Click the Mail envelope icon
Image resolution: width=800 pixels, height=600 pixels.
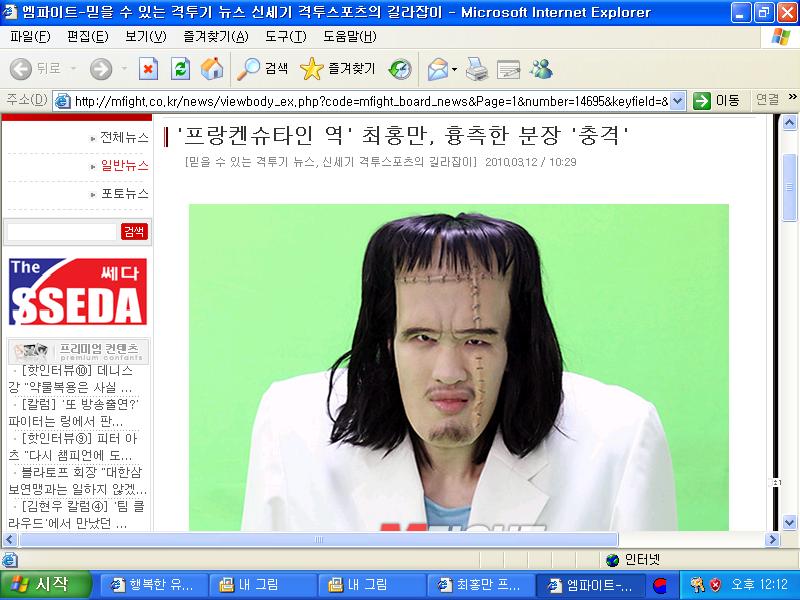pos(438,69)
